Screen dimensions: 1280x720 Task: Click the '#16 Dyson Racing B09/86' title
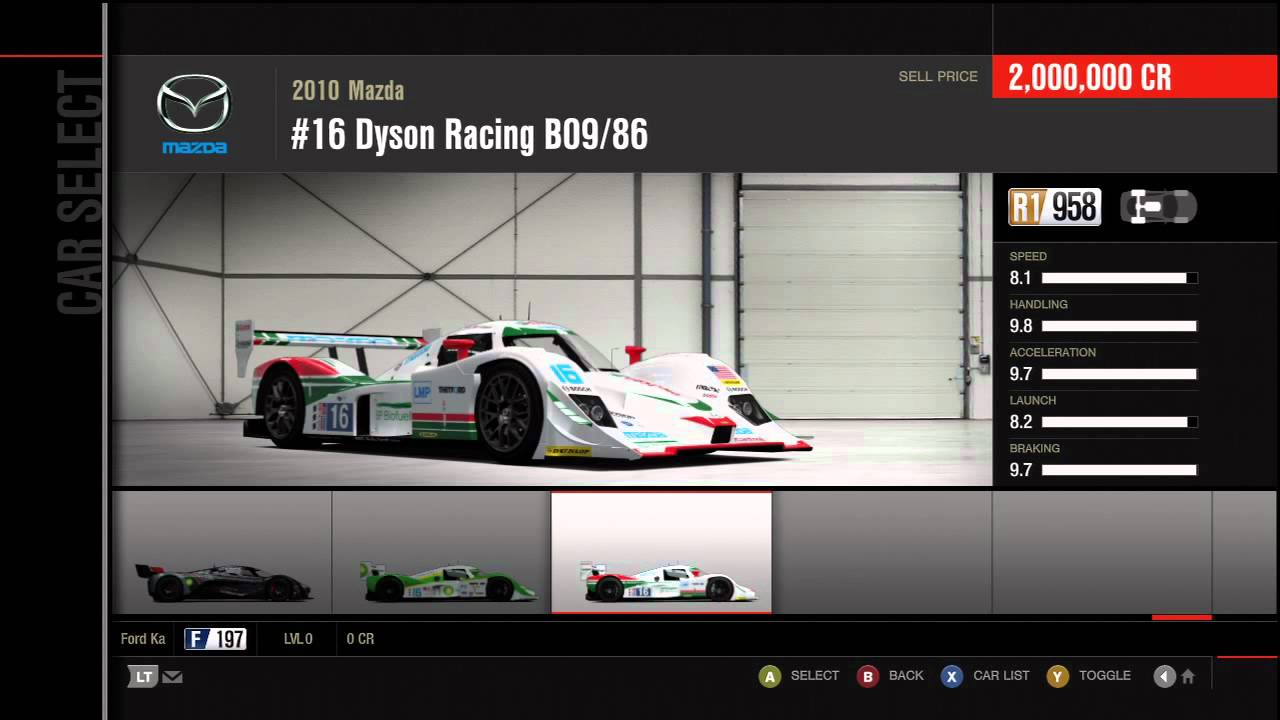(469, 135)
